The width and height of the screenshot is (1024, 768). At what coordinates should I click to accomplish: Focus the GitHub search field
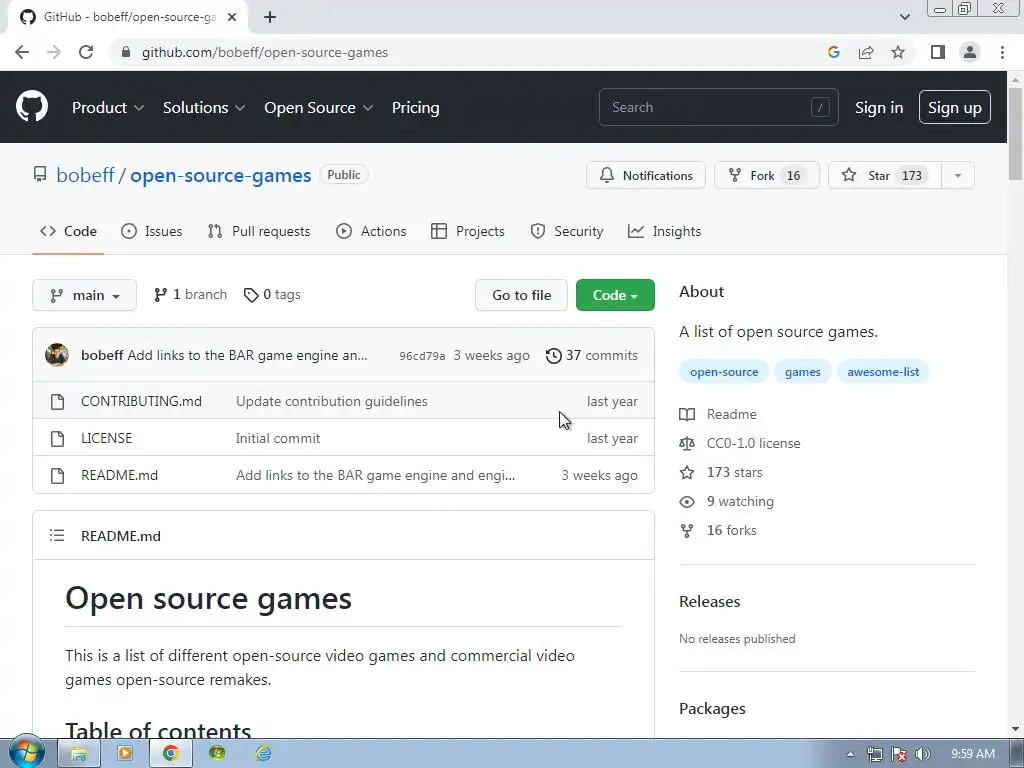[x=718, y=107]
